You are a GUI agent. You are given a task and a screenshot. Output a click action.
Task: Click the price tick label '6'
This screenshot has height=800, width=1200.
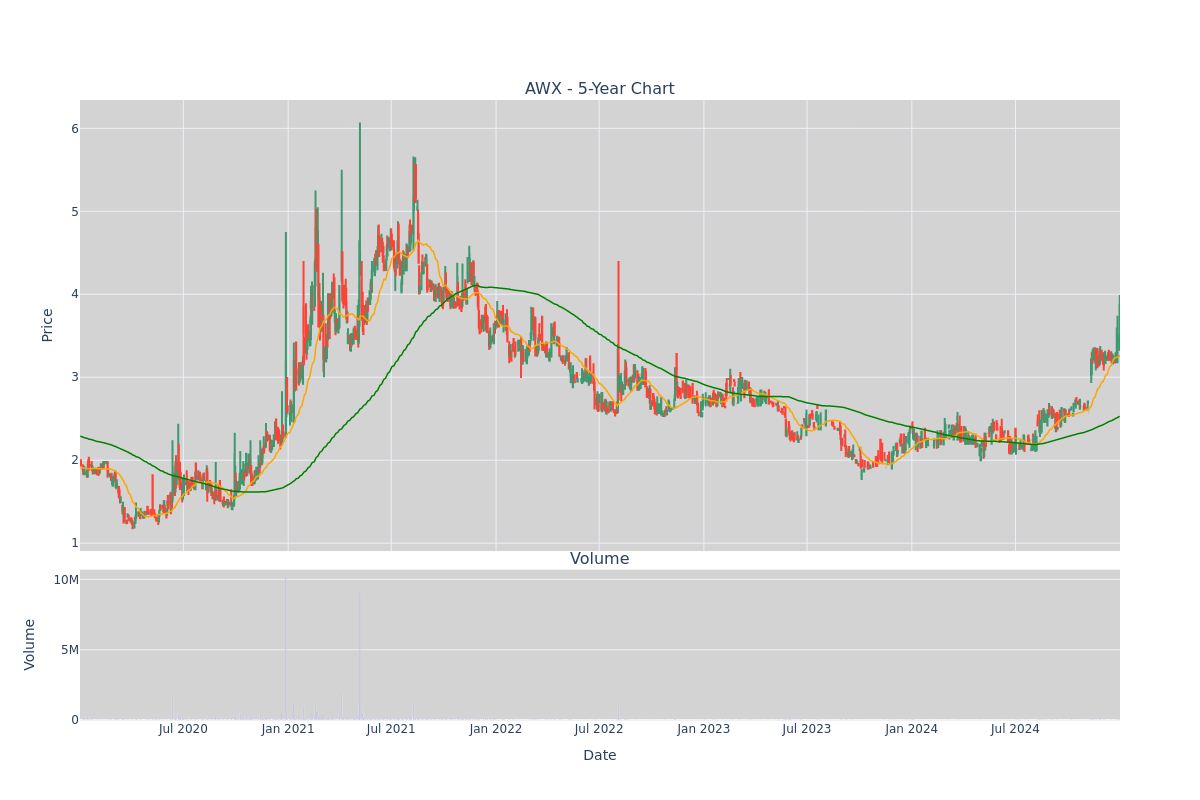[x=74, y=129]
